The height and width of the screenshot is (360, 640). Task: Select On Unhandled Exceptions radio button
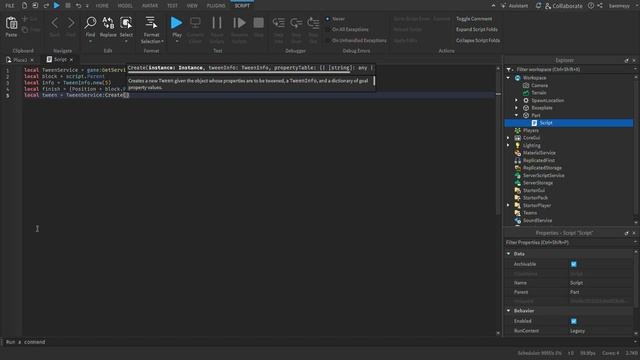click(x=327, y=40)
